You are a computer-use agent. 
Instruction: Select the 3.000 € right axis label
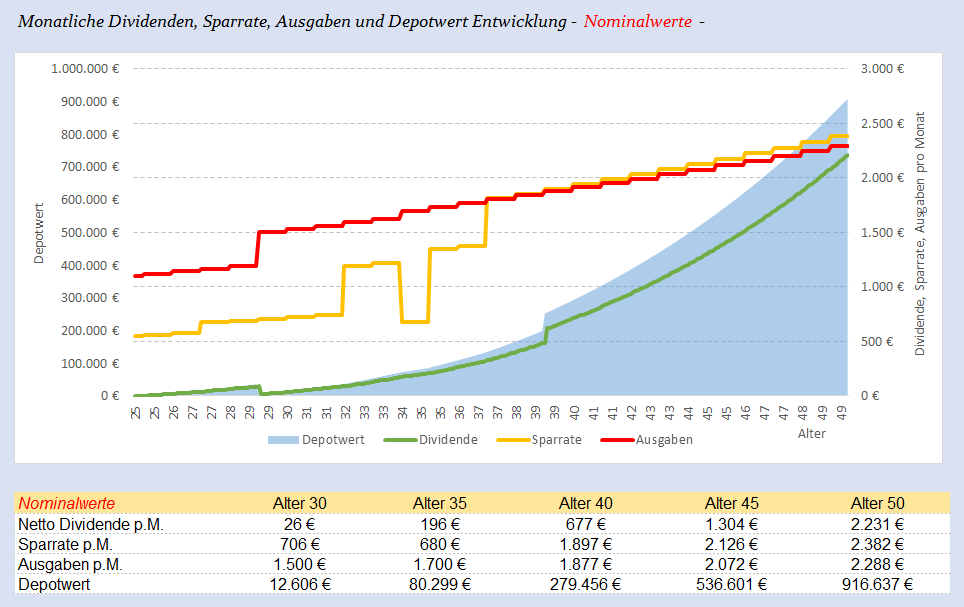coord(882,69)
